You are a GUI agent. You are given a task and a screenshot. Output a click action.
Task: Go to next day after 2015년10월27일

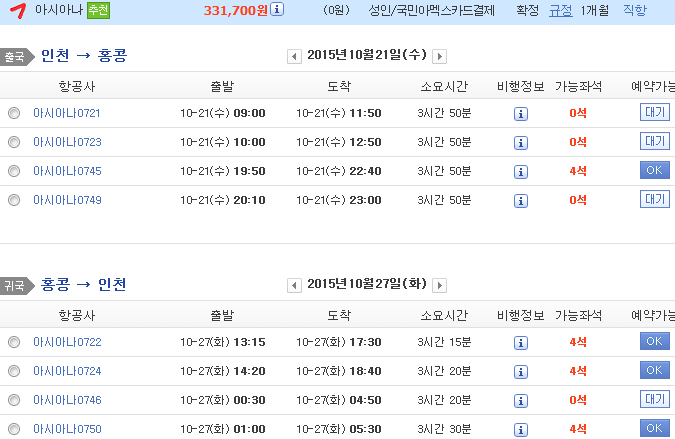(x=439, y=285)
